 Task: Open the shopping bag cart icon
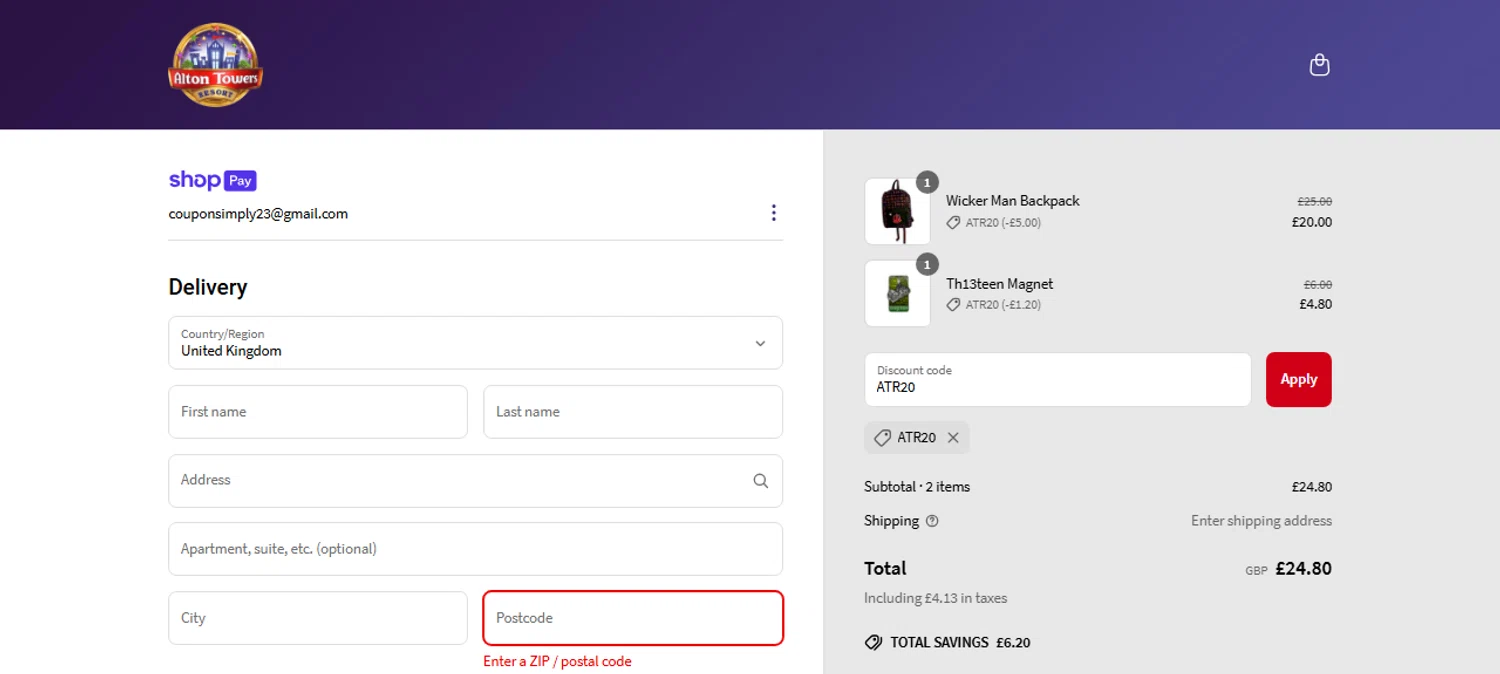(1319, 65)
